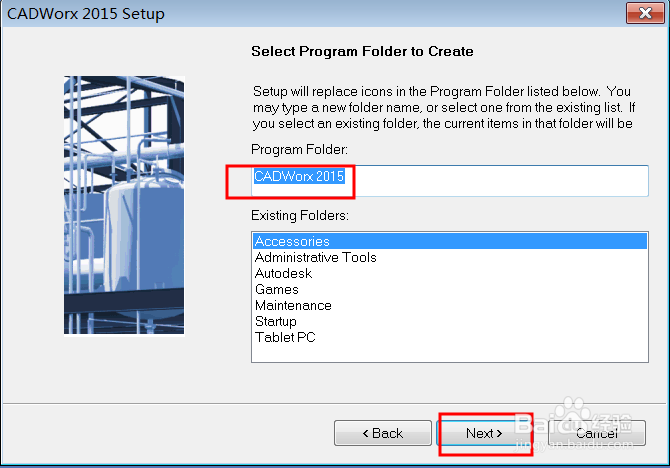Cancel the CADWorx setup
670x468 pixels.
coord(596,433)
